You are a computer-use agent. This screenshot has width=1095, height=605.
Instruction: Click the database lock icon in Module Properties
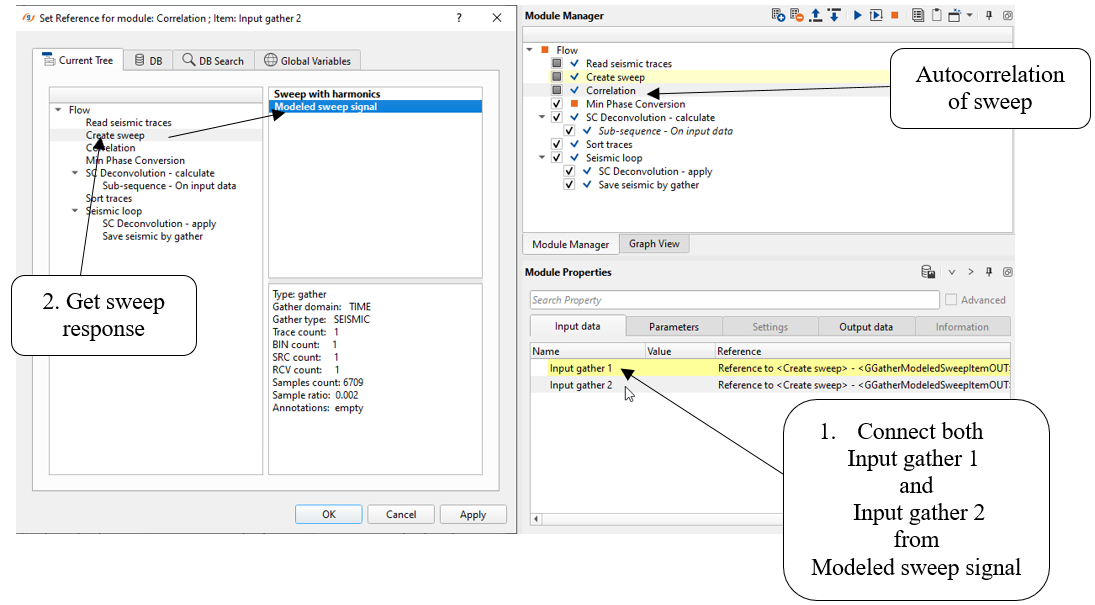(x=928, y=272)
